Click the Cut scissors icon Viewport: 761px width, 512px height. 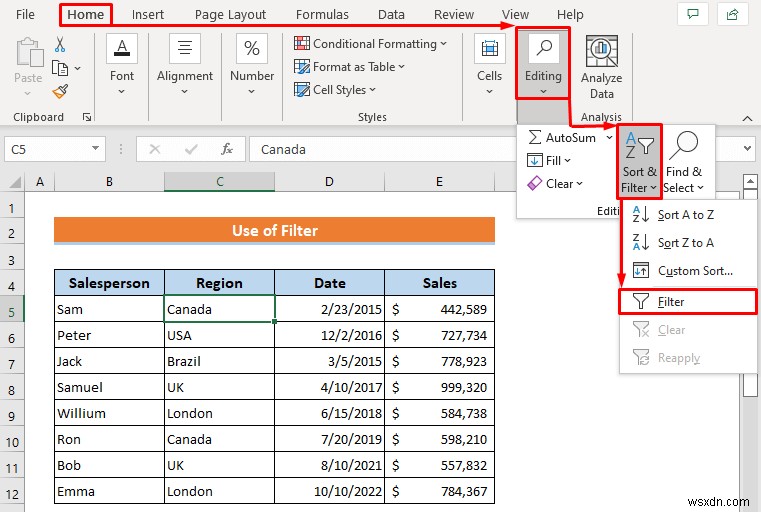(60, 45)
